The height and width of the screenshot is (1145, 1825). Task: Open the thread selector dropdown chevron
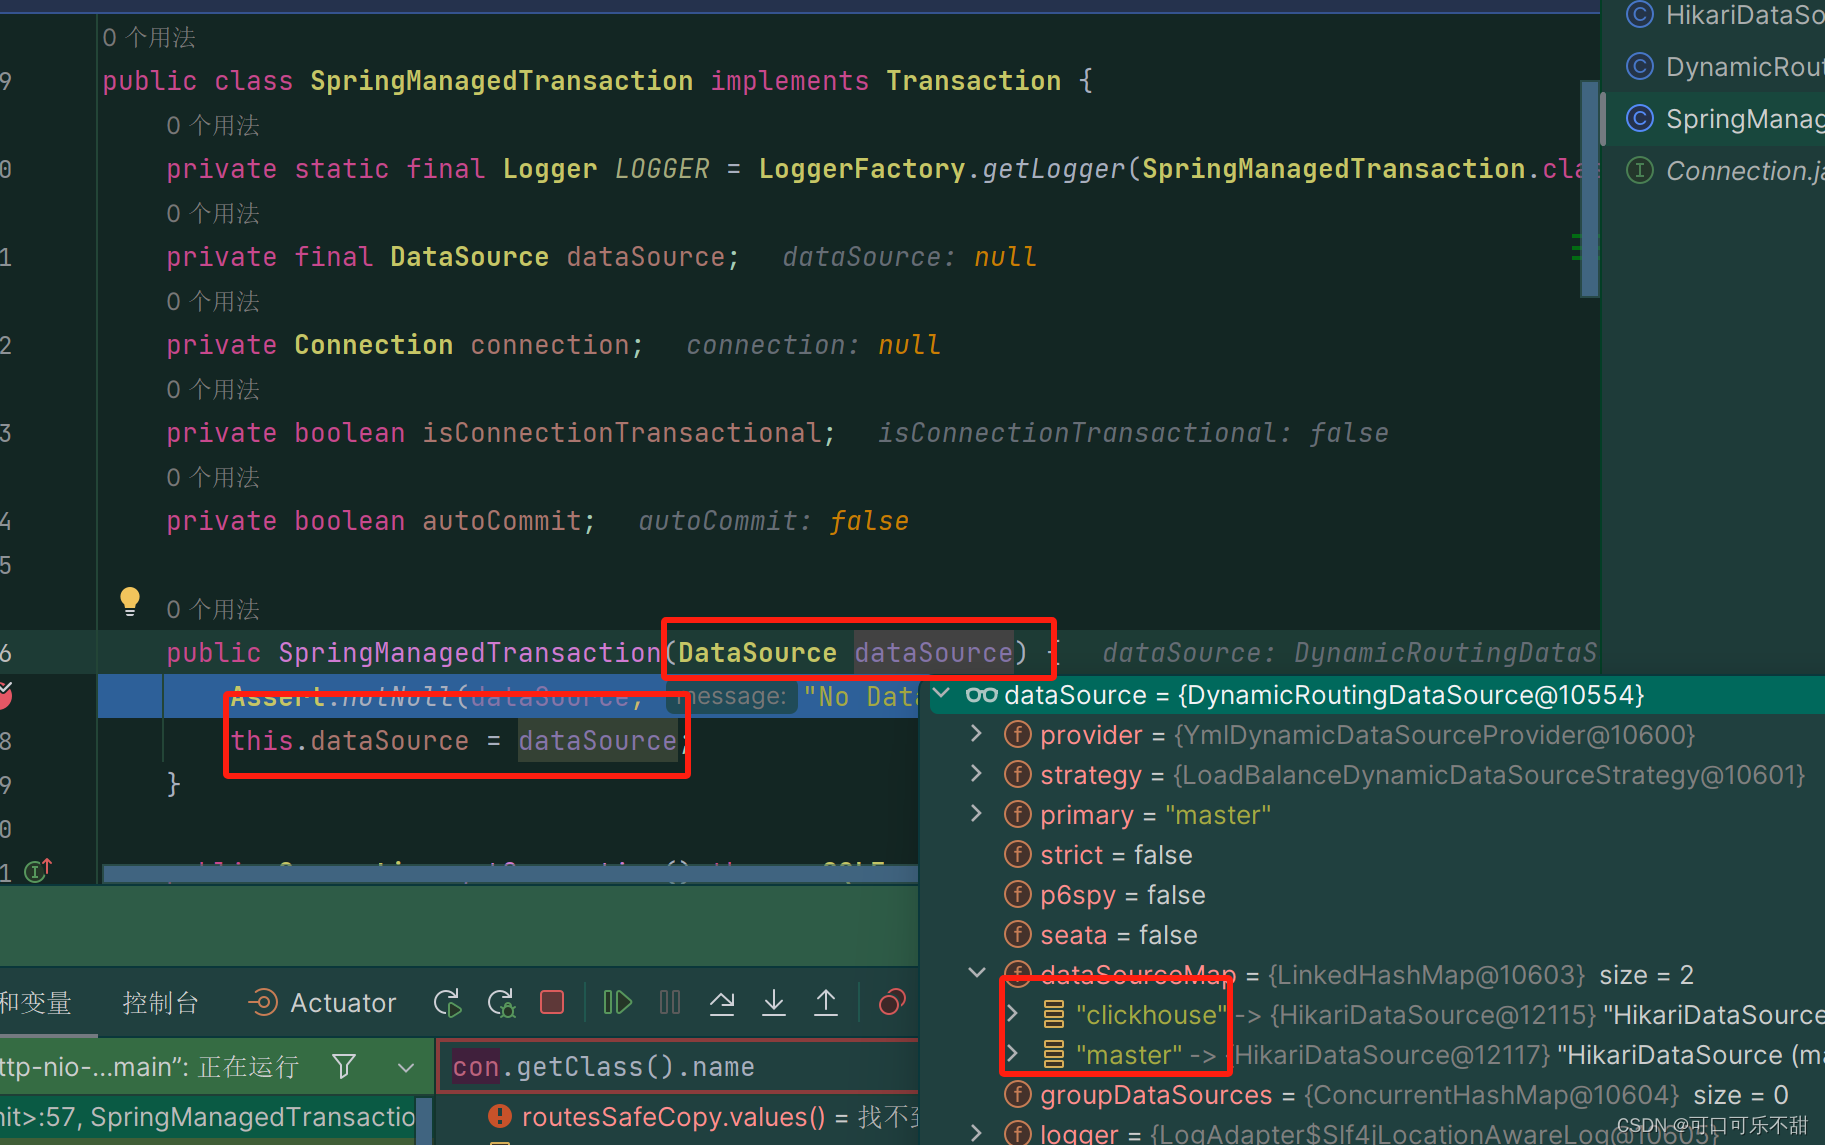tap(406, 1066)
